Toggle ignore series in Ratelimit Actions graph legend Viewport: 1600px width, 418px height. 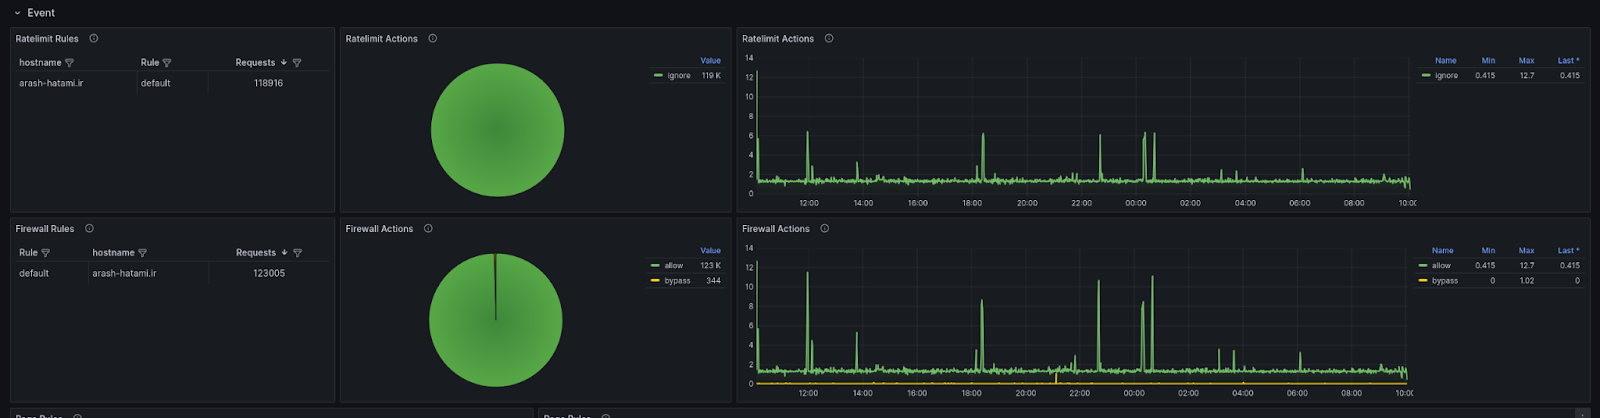coord(1446,76)
